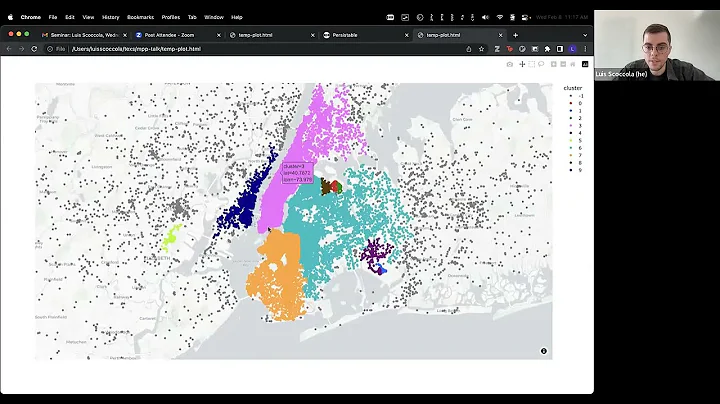Open the screenshot capture extension icon
Screen dimensions: 720x404
(535, 49)
